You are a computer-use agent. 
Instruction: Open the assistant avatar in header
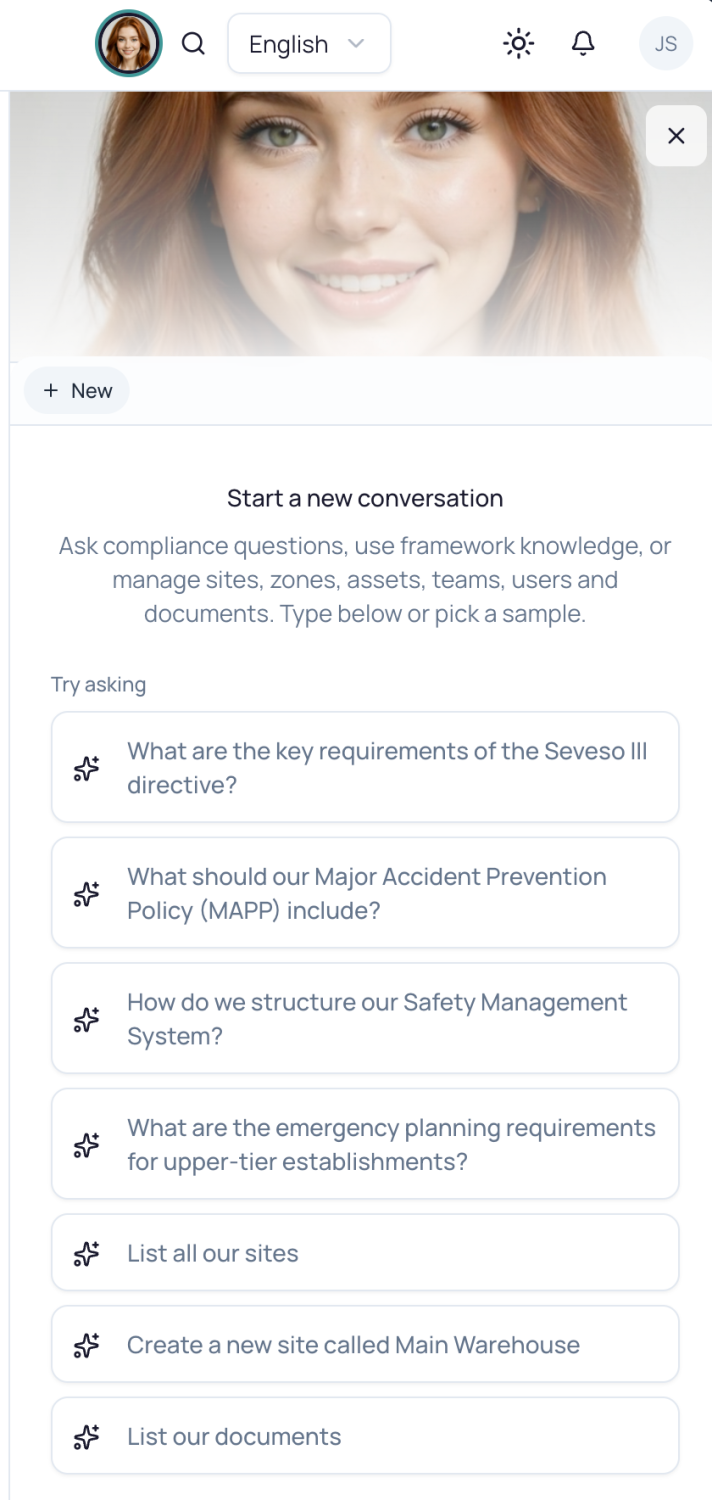[128, 44]
